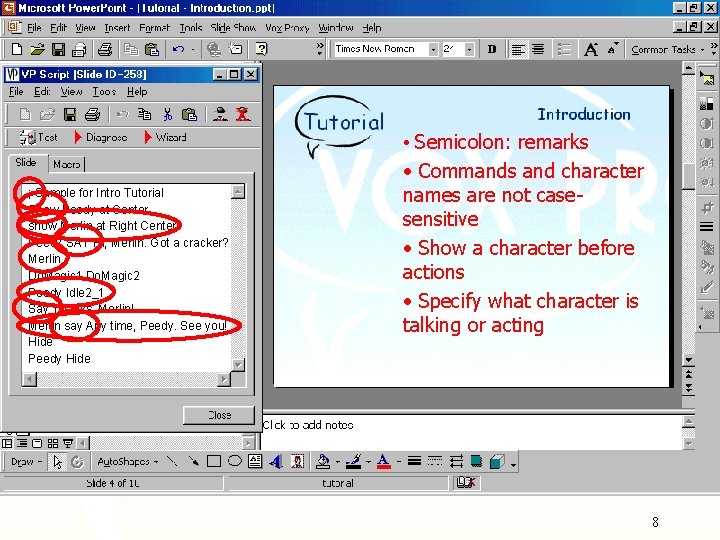Insert a Text Box from drawing toolbar
The image size is (720, 540).
[x=255, y=461]
